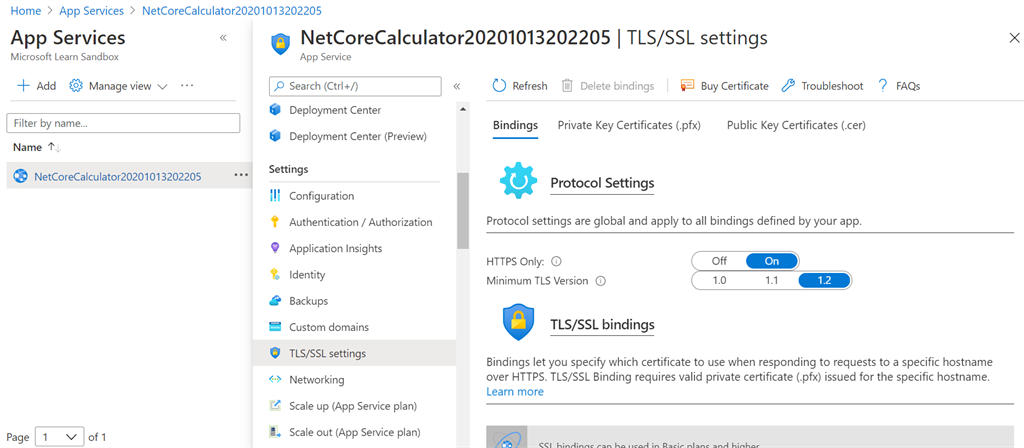Open the page number dropdown
The width and height of the screenshot is (1024, 448).
(59, 436)
